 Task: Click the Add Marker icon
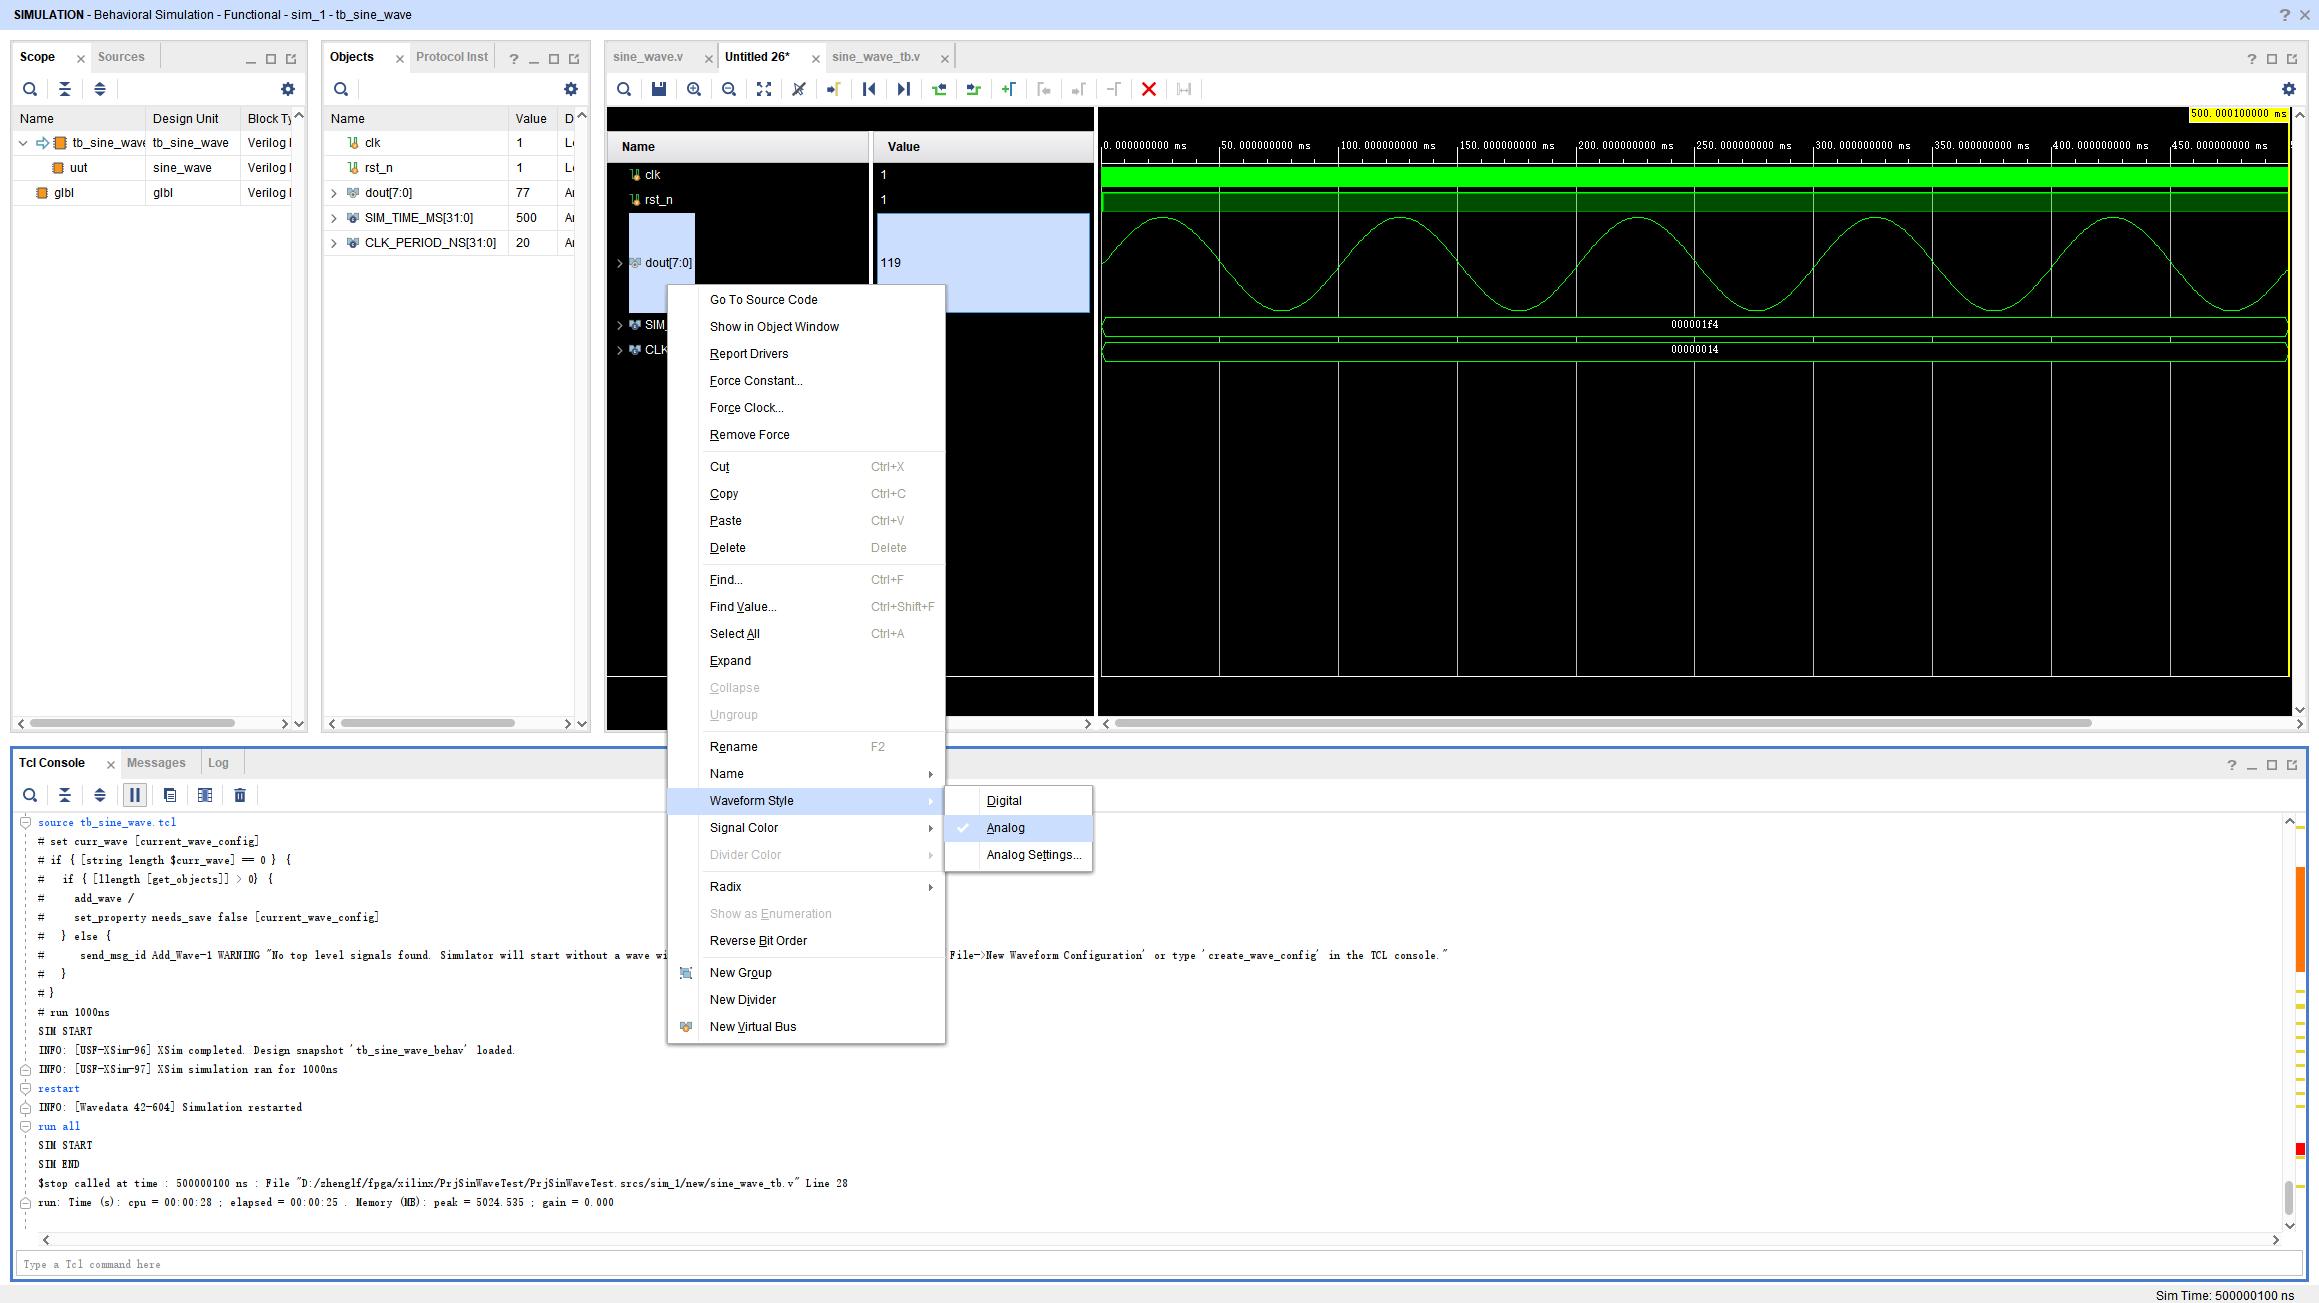click(x=1008, y=89)
